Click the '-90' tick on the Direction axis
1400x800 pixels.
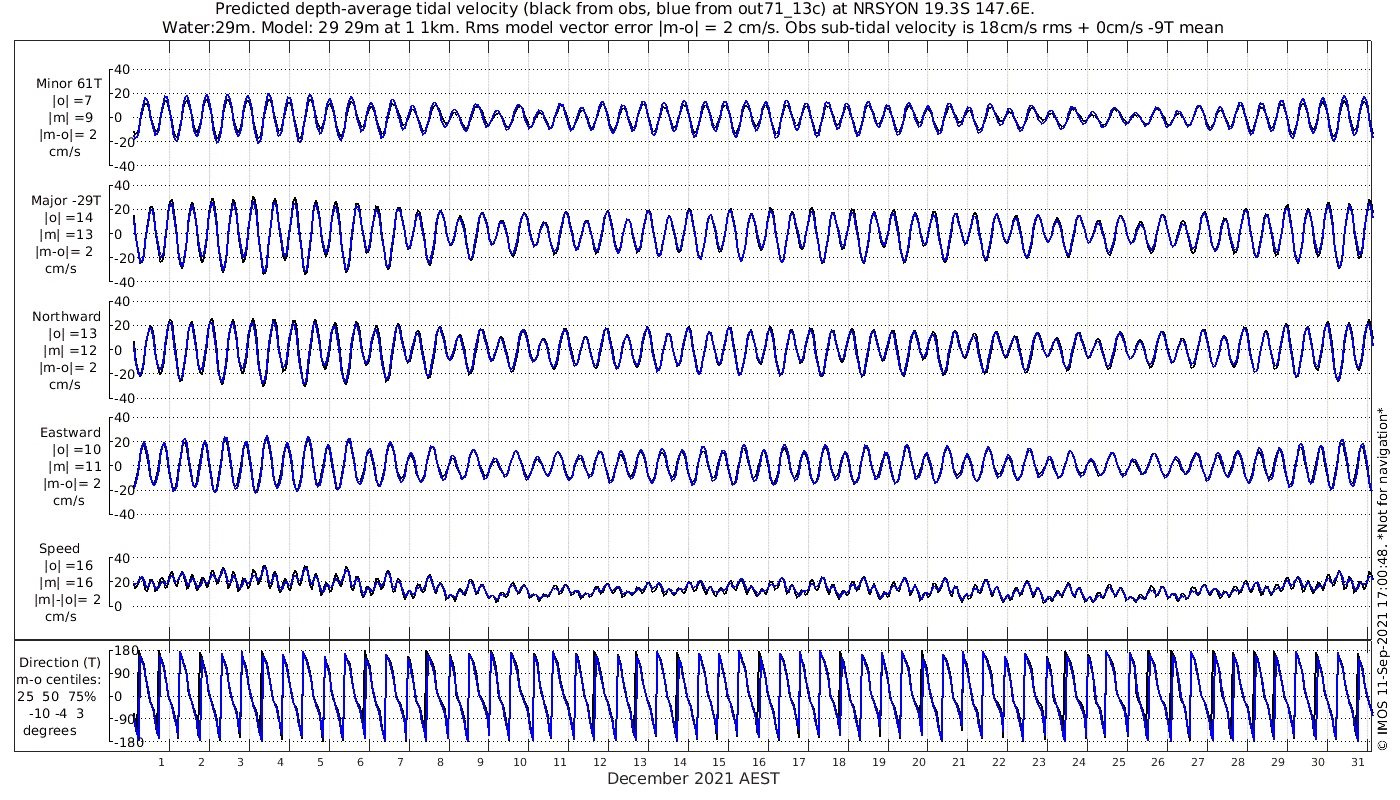coord(126,719)
